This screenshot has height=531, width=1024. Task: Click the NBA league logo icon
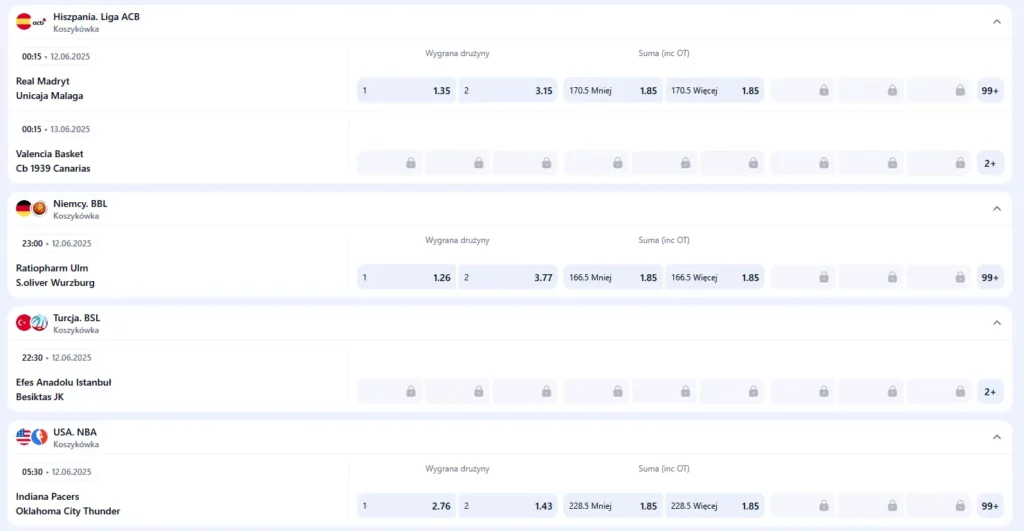(x=40, y=437)
